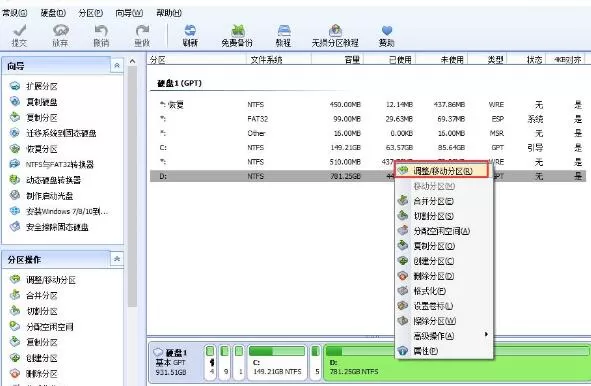This screenshot has height=386, width=591.
Task: Open the 教程 tutorial toolbar icon
Action: (283, 35)
